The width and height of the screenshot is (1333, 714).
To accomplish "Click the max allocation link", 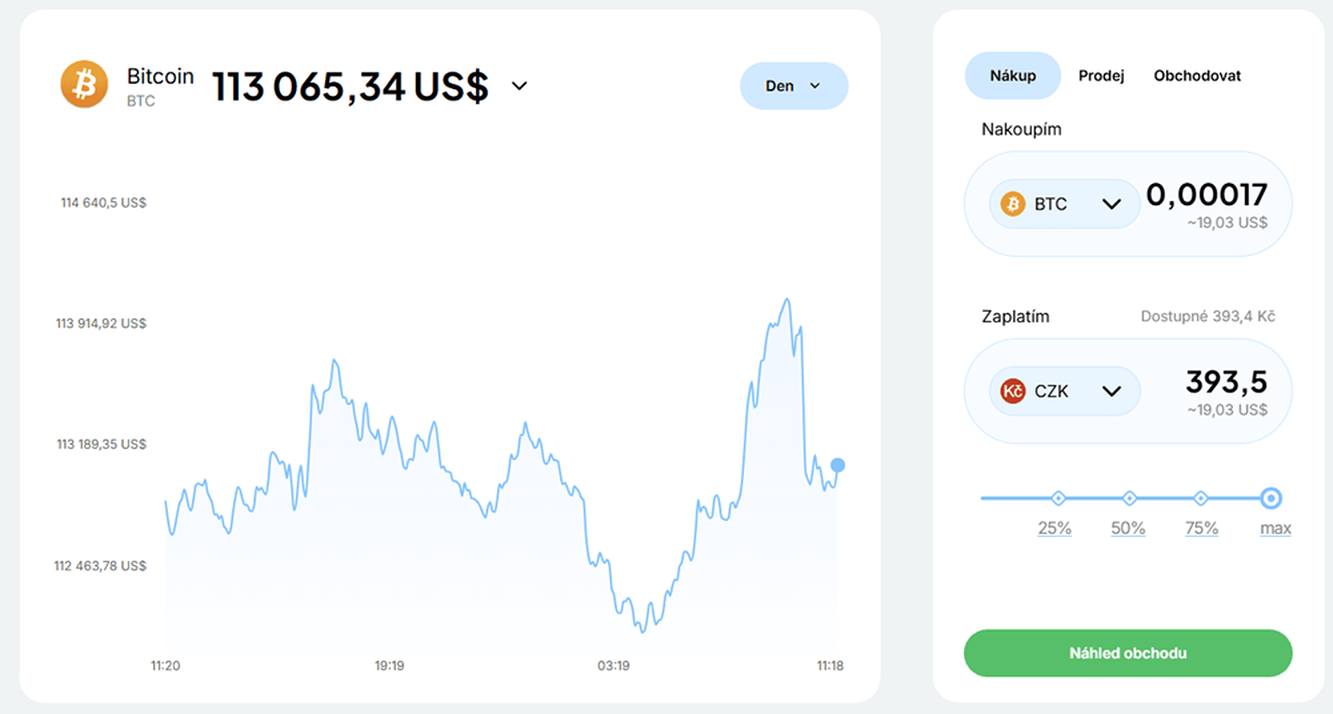I will [x=1275, y=528].
